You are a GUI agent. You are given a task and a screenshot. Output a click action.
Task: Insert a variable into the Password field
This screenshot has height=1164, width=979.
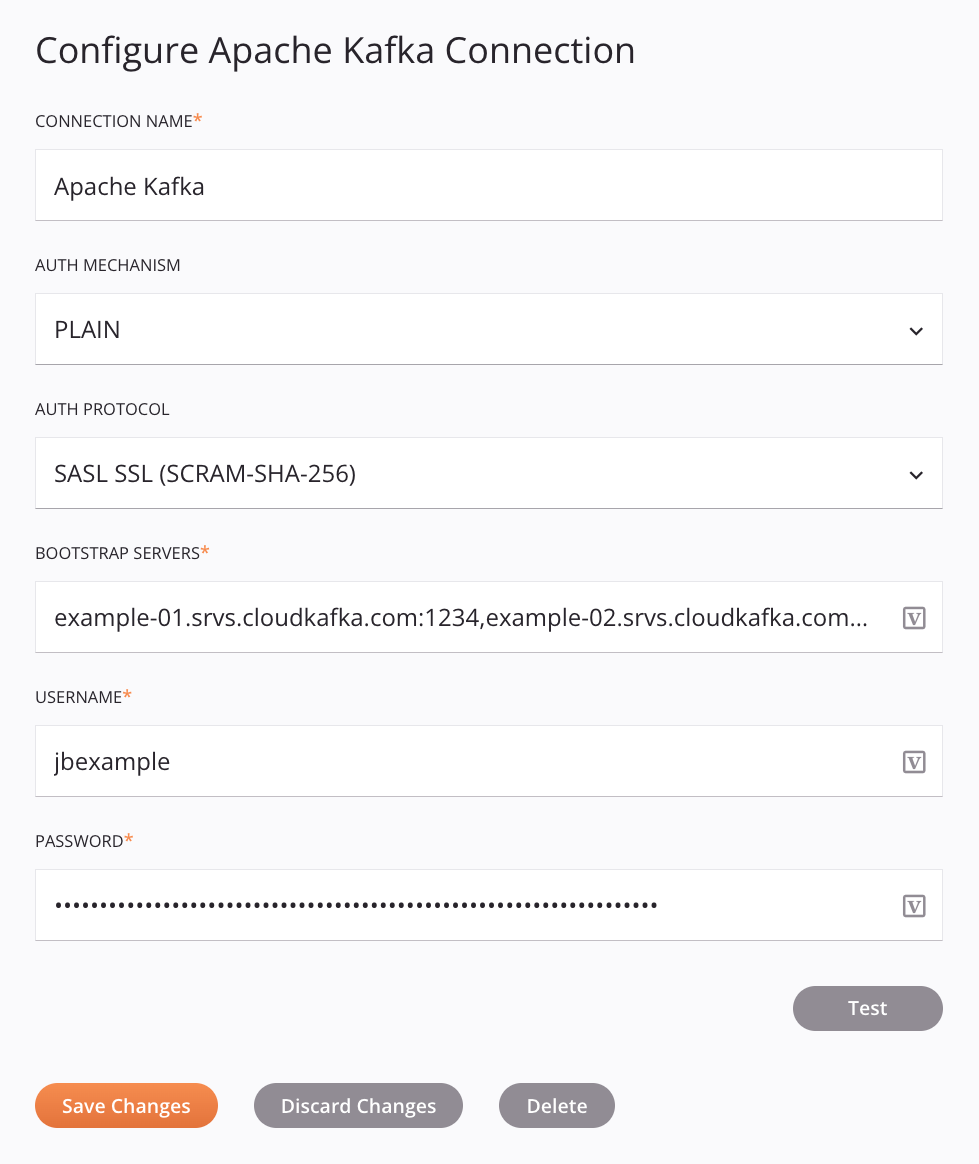click(913, 905)
